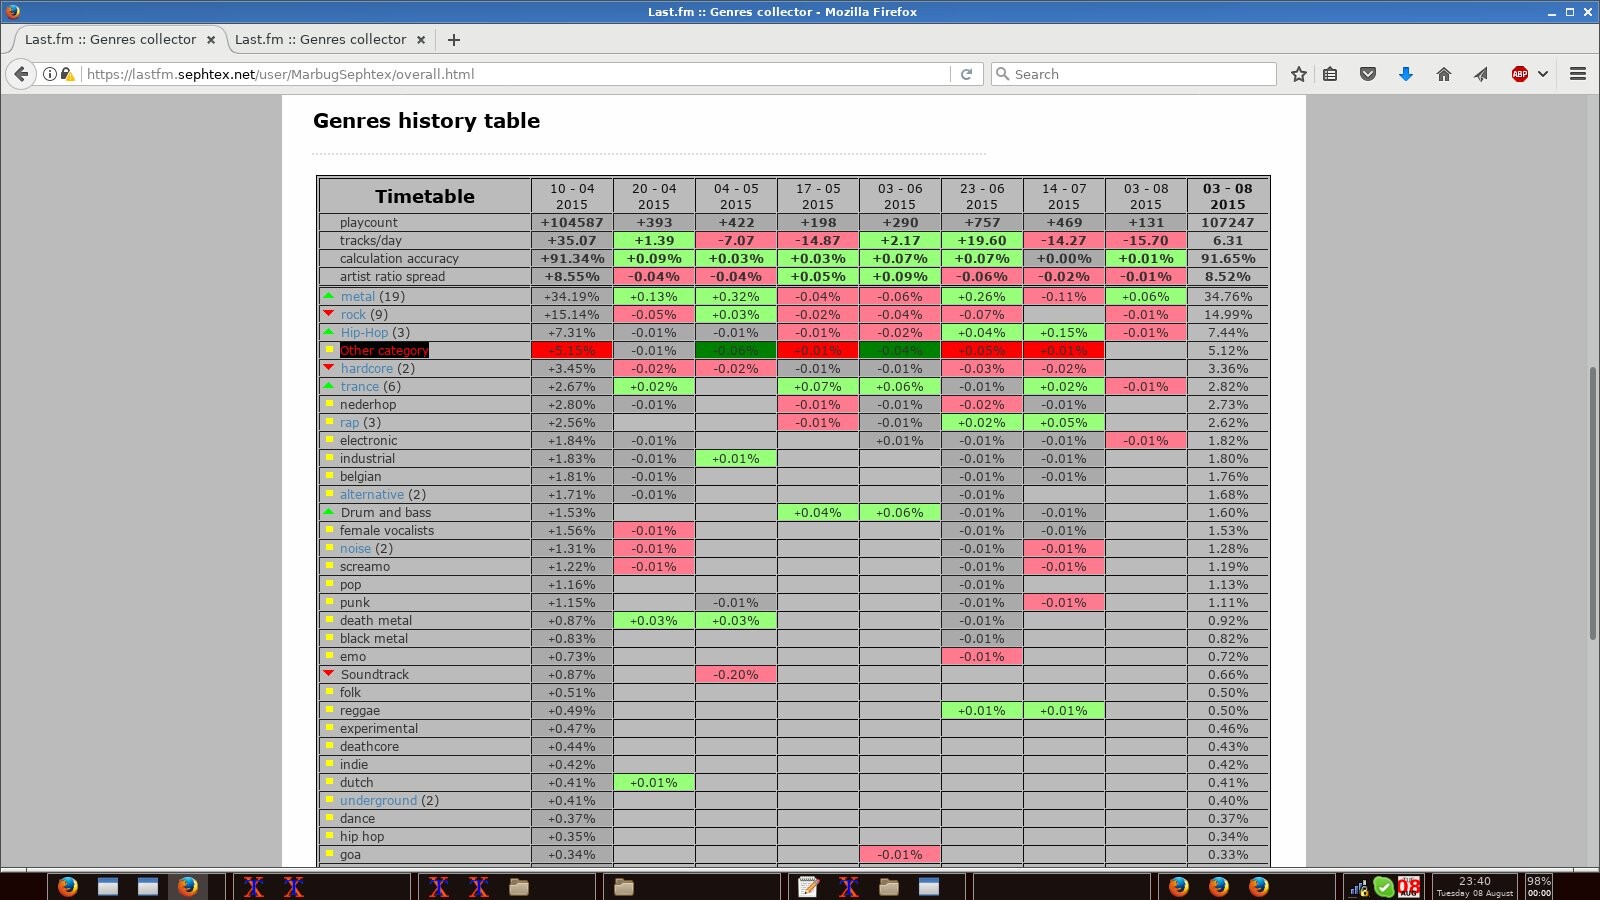This screenshot has width=1600, height=900.
Task: Show site identity information in URL bar
Action: point(50,74)
